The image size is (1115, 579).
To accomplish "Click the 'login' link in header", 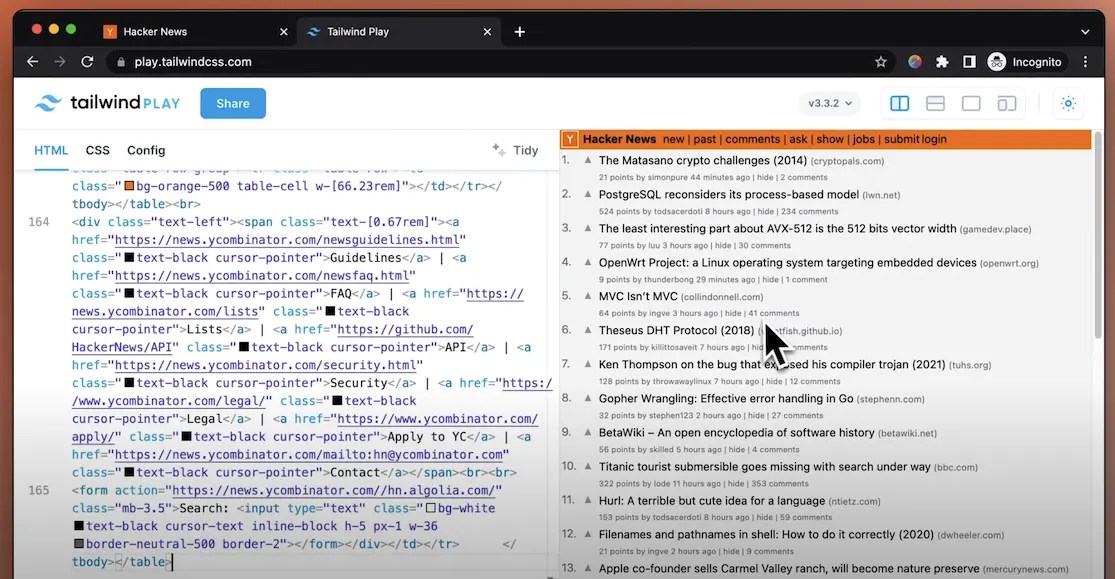I will click(934, 139).
